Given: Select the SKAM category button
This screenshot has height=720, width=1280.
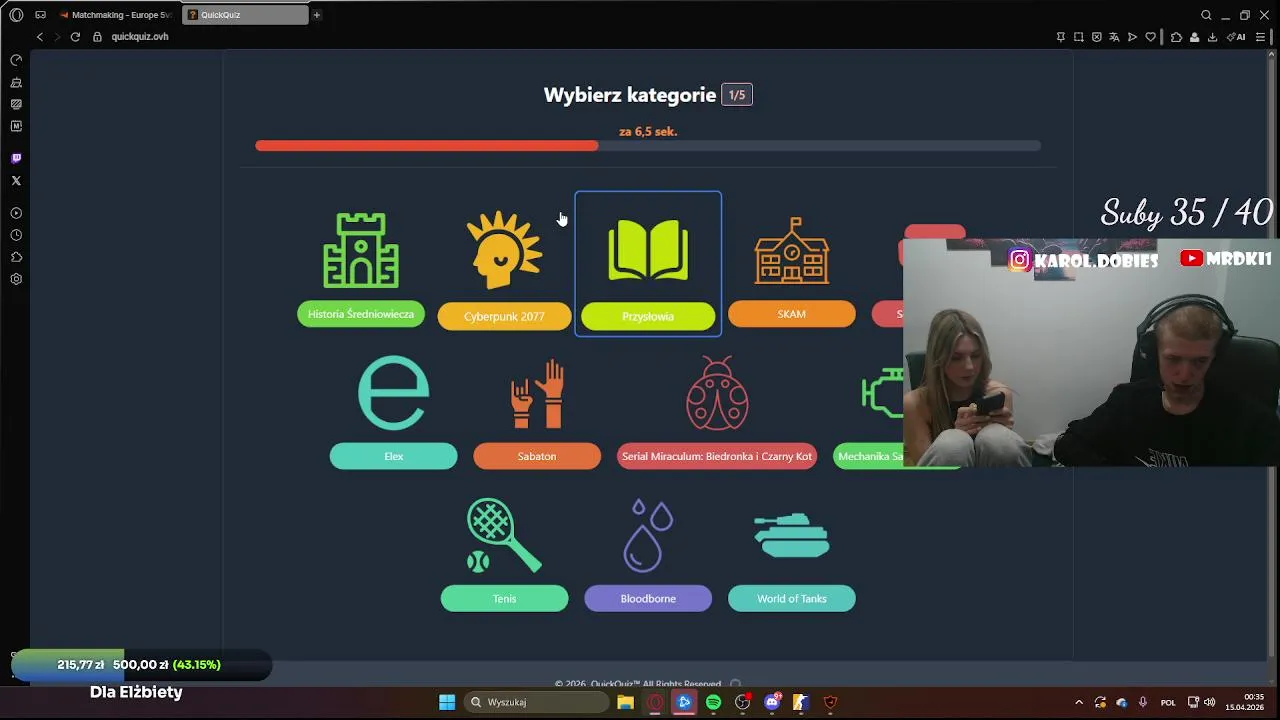Looking at the screenshot, I should click(x=791, y=314).
